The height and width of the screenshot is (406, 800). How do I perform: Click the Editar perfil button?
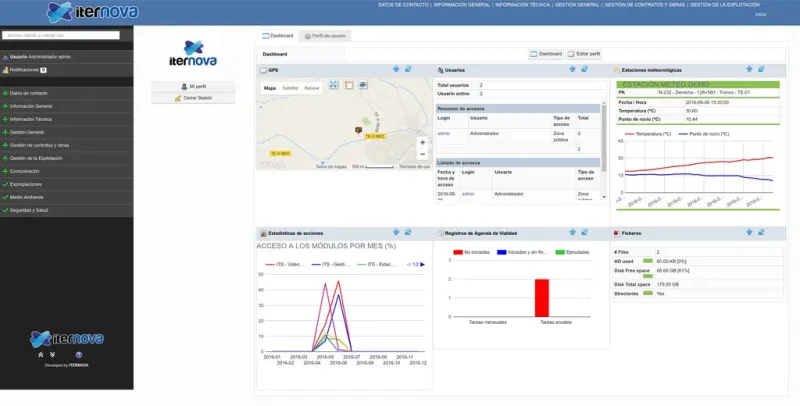[x=584, y=54]
